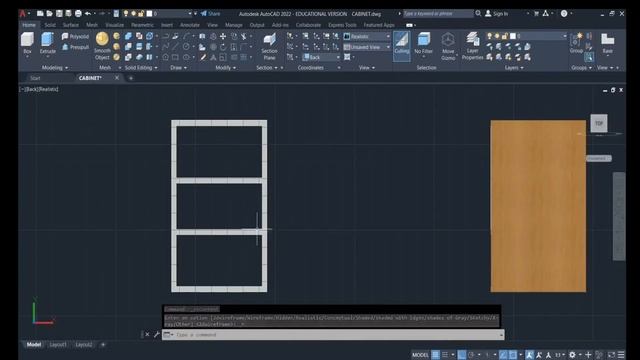
Task: Open the Unsaved View dropdown
Action: [x=367, y=47]
